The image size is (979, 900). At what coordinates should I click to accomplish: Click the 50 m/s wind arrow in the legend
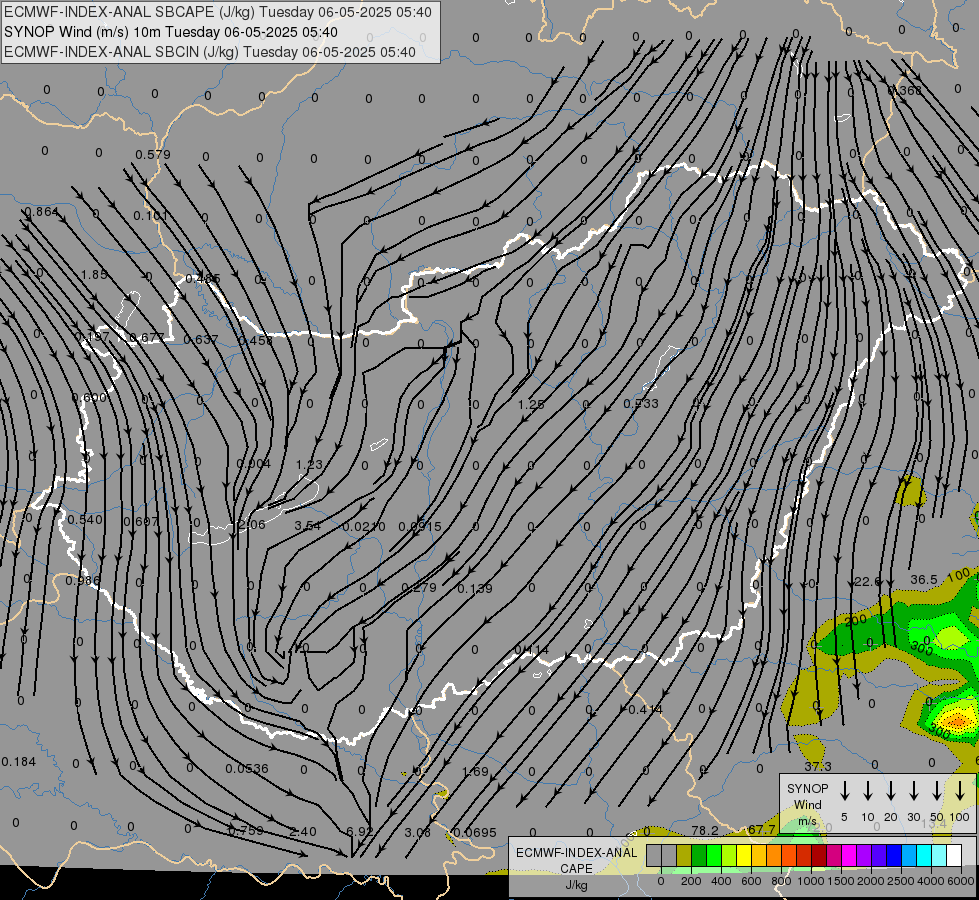click(x=937, y=791)
